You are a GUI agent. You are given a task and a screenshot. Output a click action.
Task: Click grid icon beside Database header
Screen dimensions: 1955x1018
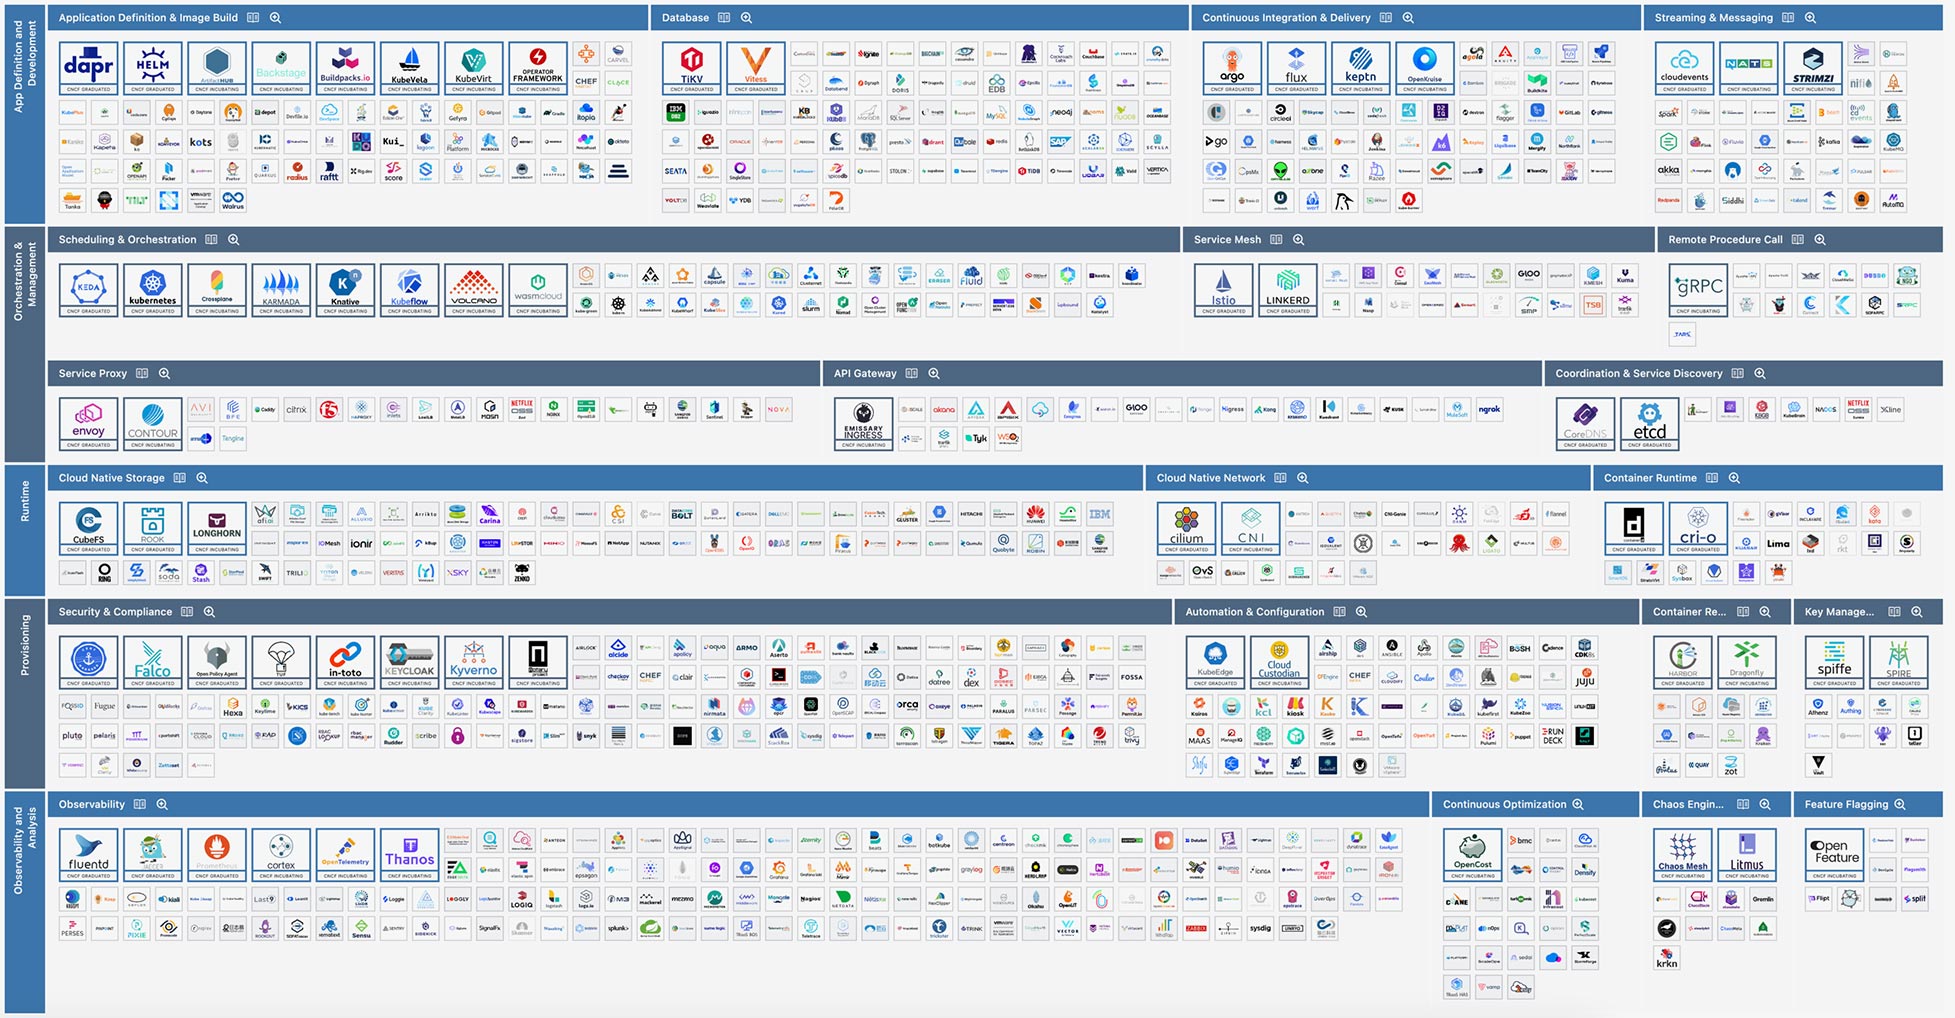[724, 18]
